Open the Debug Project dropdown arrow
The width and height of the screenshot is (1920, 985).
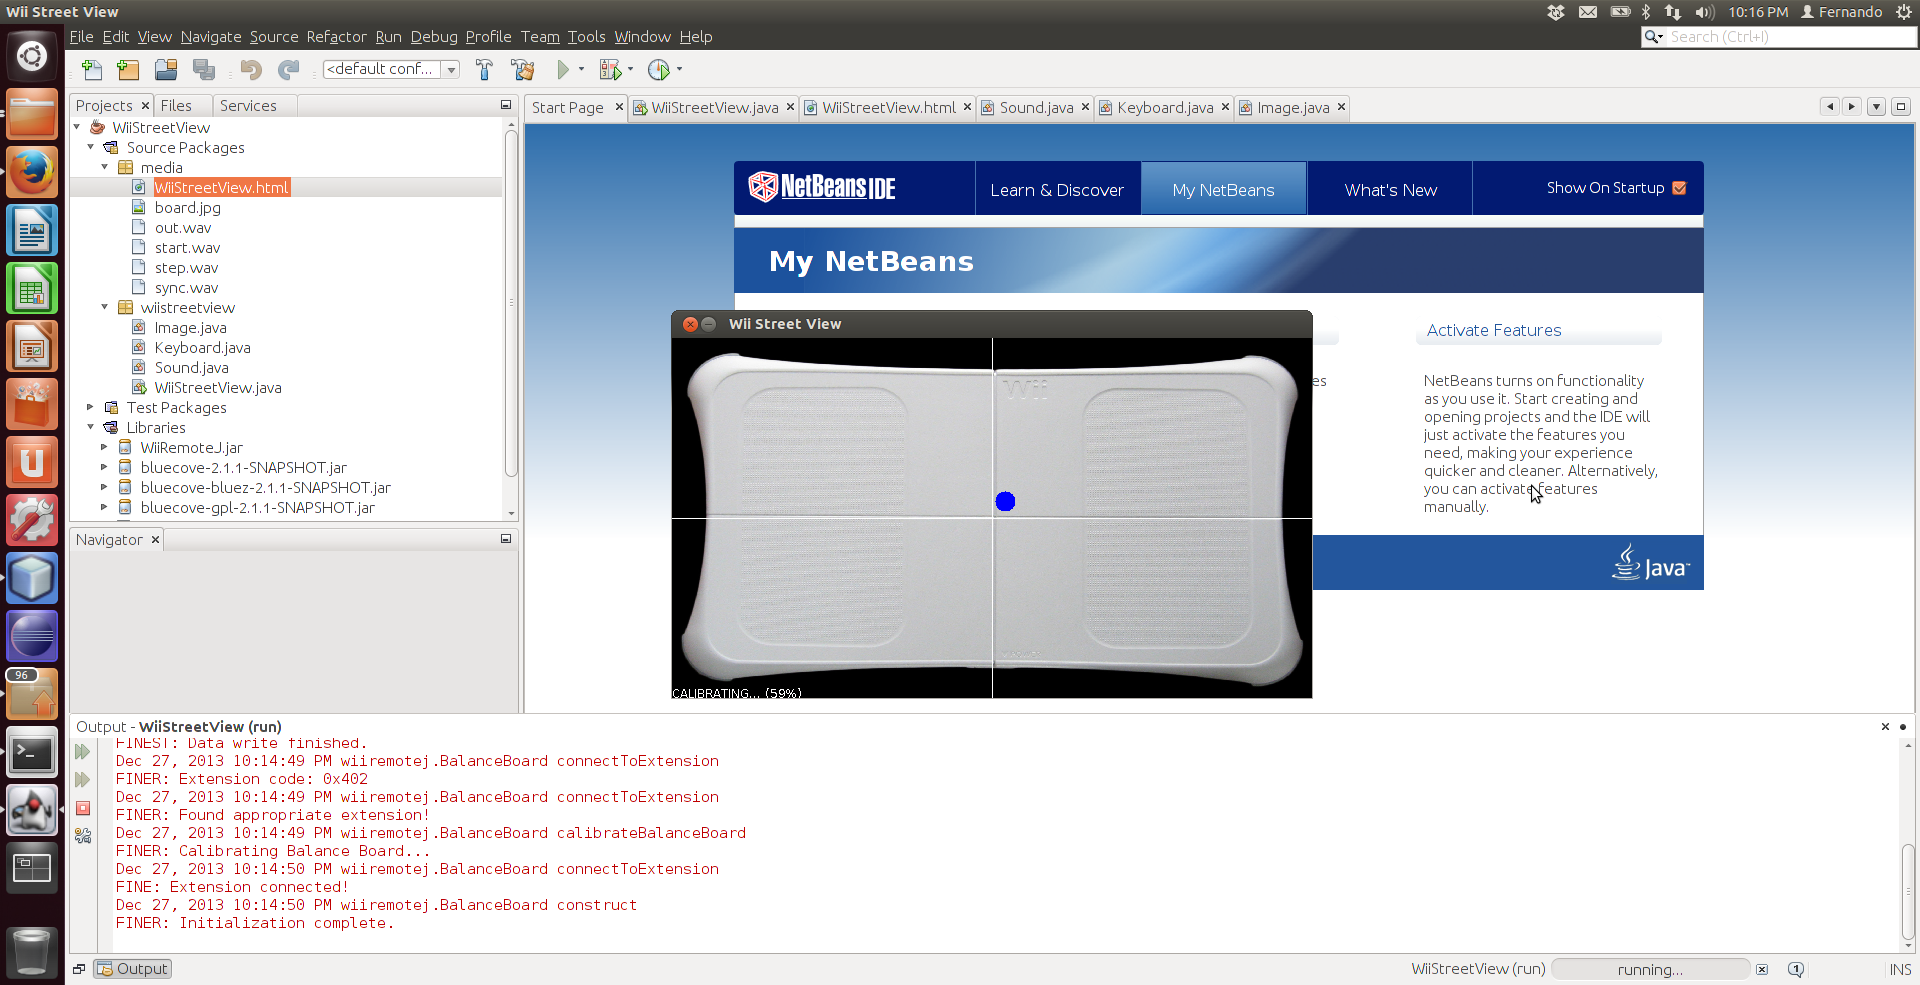(x=630, y=69)
